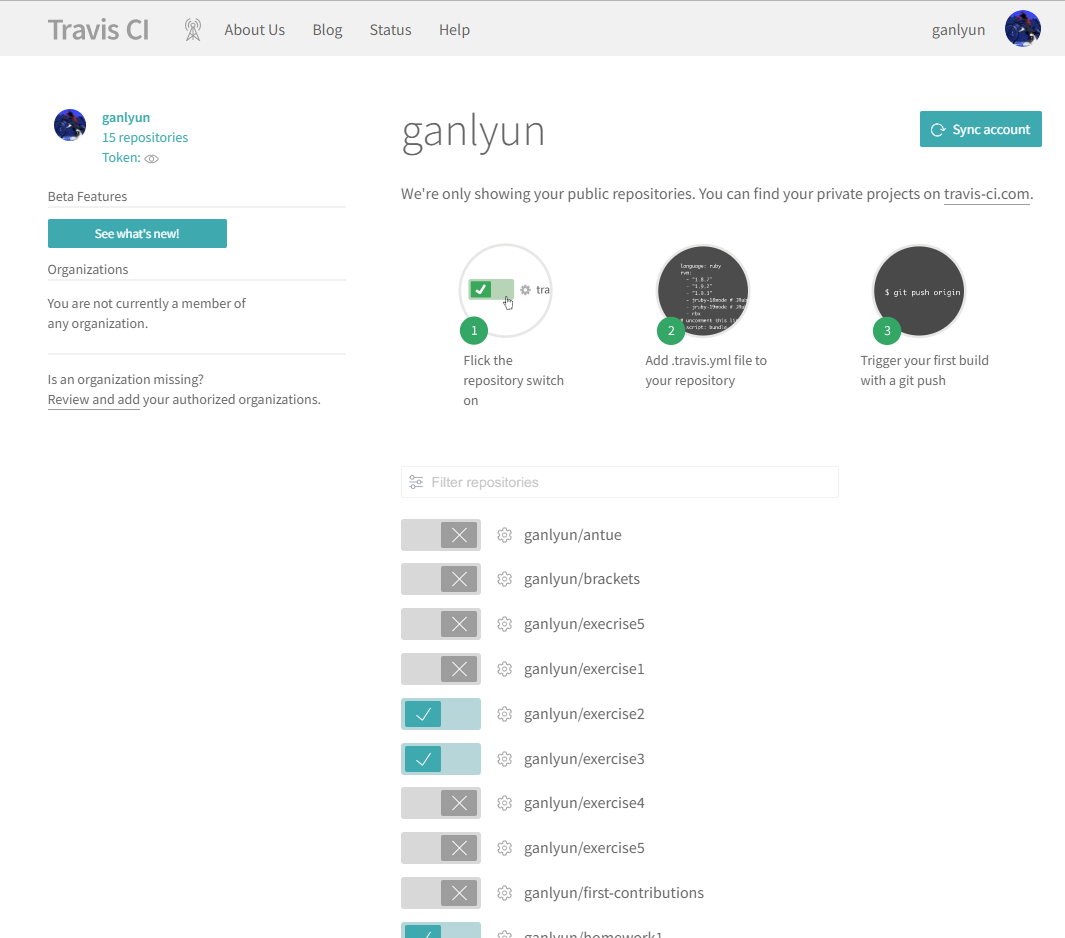The width and height of the screenshot is (1065, 938).
Task: Click the broadcast tower icon in header
Action: click(193, 30)
